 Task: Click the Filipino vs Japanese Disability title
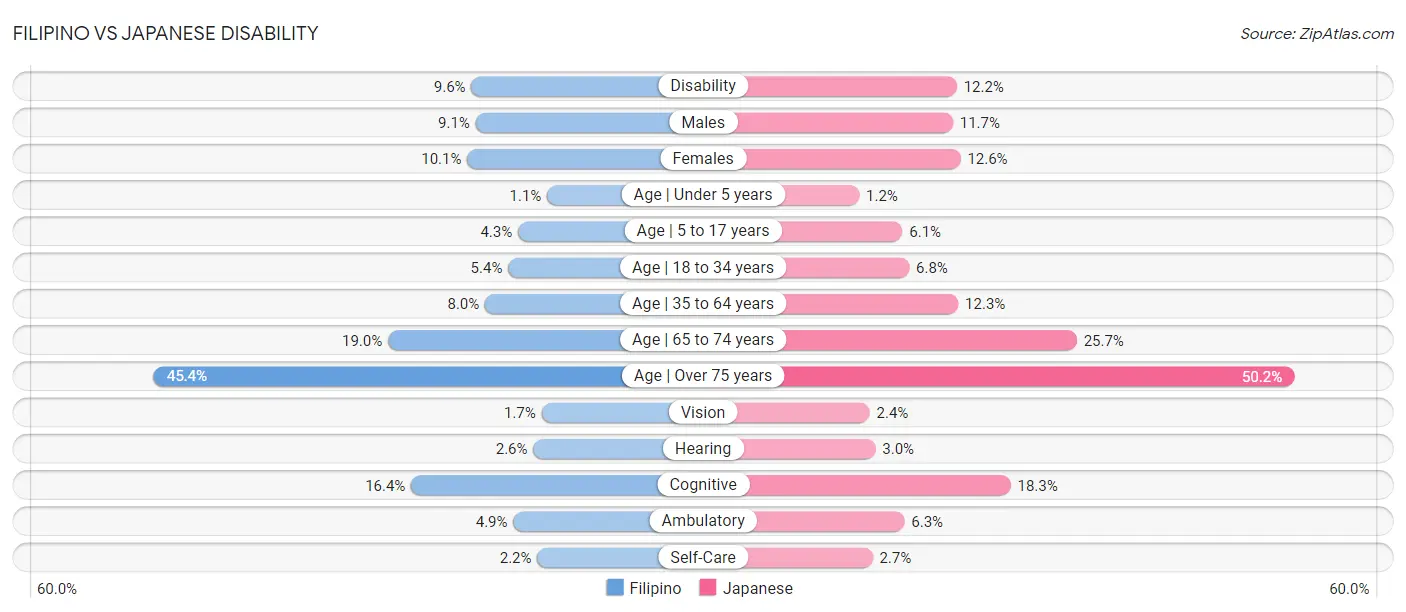point(165,33)
